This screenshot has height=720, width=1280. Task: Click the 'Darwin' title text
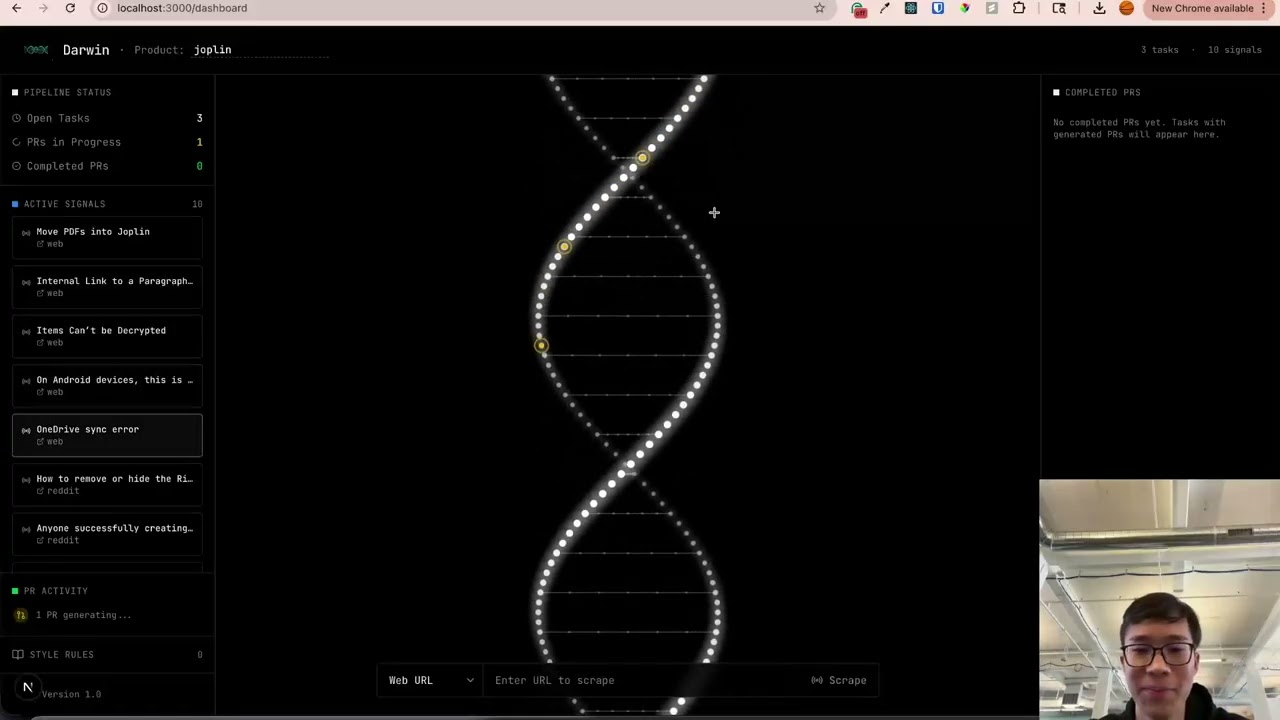click(x=86, y=50)
